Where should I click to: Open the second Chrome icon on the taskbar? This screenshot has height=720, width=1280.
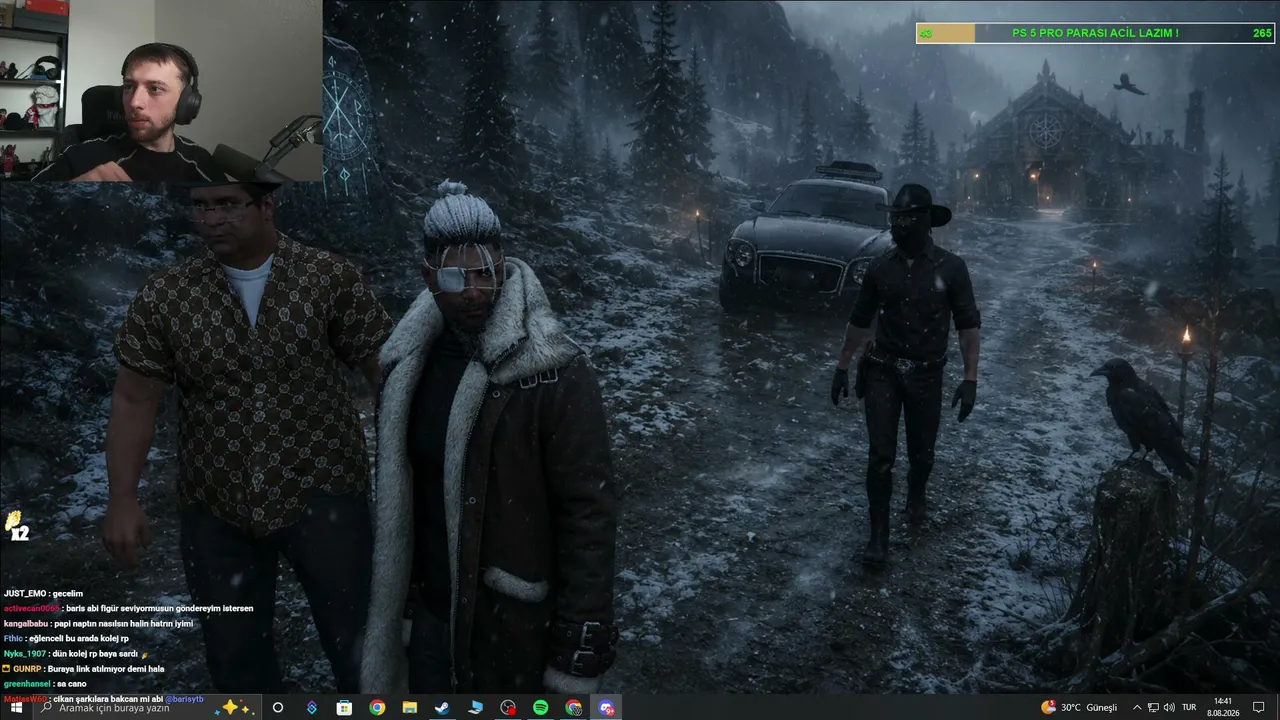coord(573,708)
